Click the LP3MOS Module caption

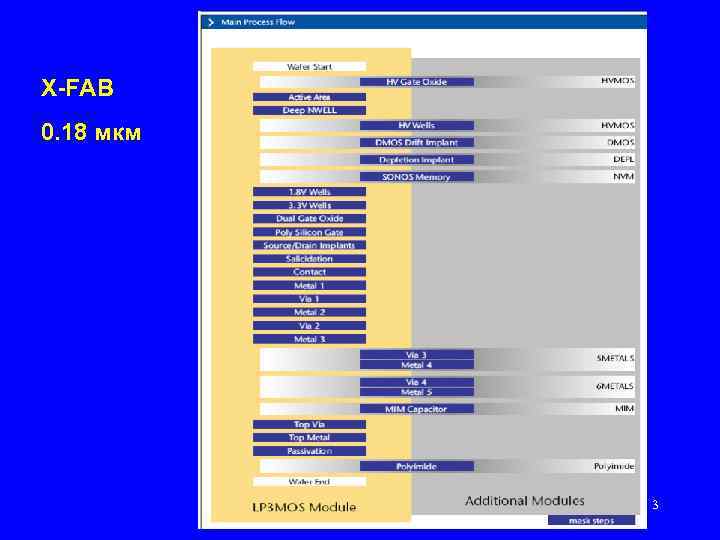(304, 507)
